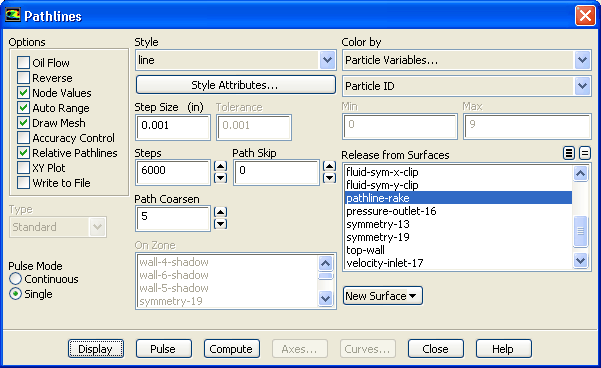Enable the XY Plot option
This screenshot has height=368, width=601.
(x=23, y=168)
